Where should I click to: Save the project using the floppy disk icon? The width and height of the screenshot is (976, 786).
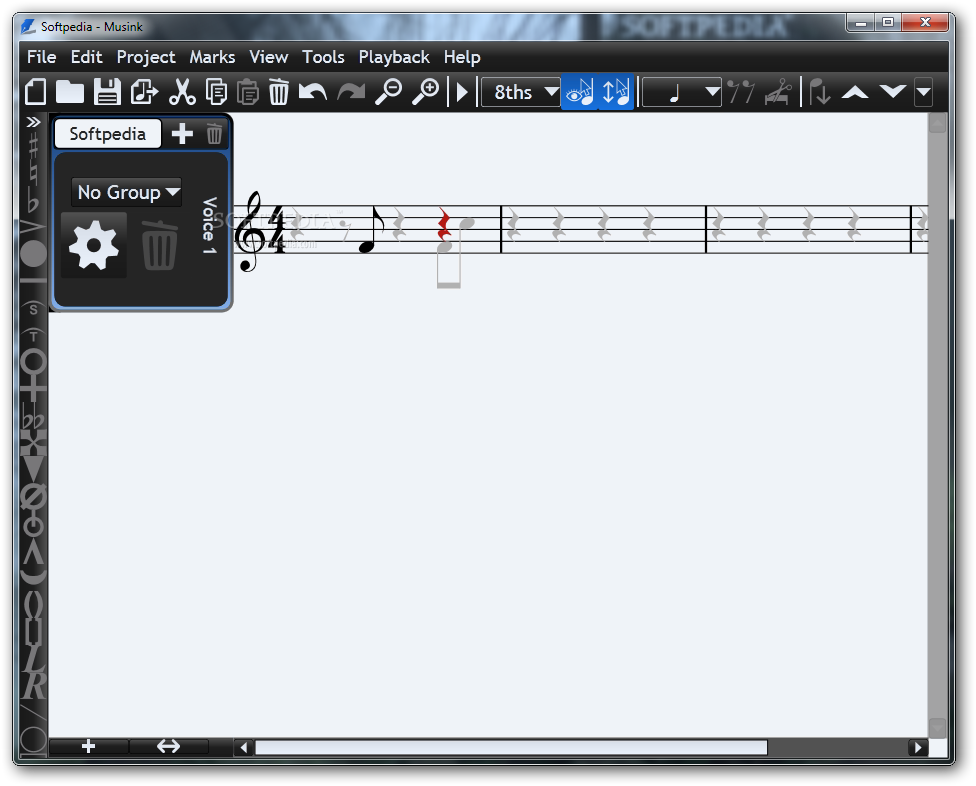pyautogui.click(x=107, y=92)
